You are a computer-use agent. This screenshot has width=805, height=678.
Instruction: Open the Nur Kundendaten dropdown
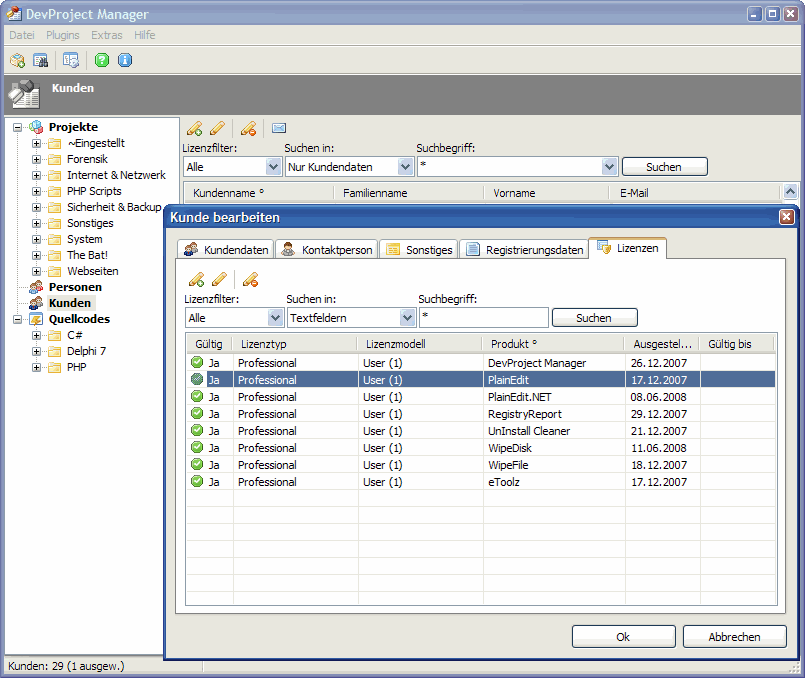pos(405,167)
